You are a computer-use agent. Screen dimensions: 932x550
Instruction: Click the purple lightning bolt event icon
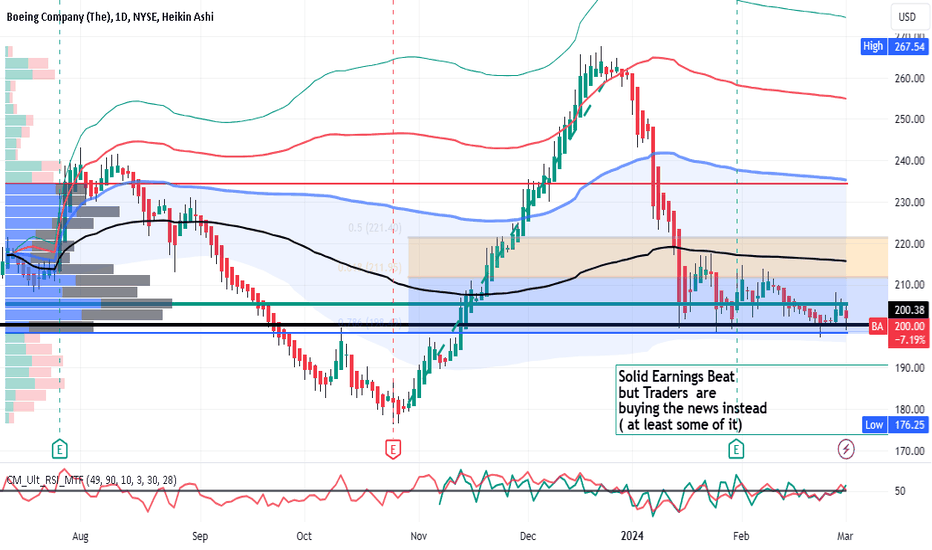click(846, 449)
